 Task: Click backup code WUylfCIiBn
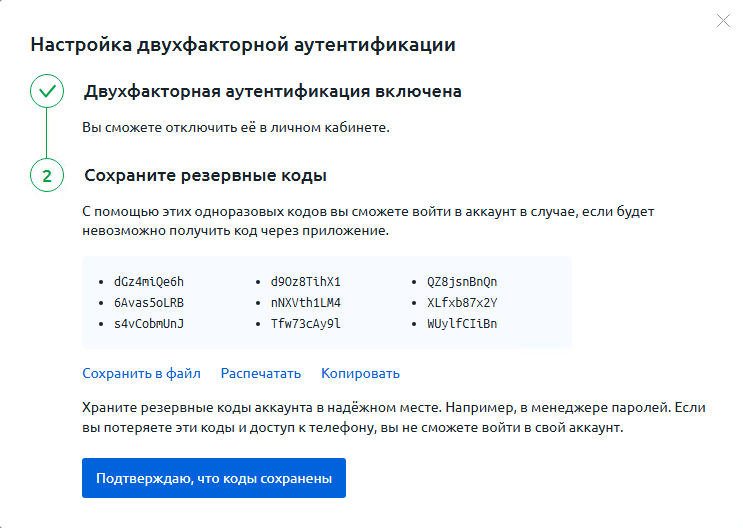(x=461, y=323)
